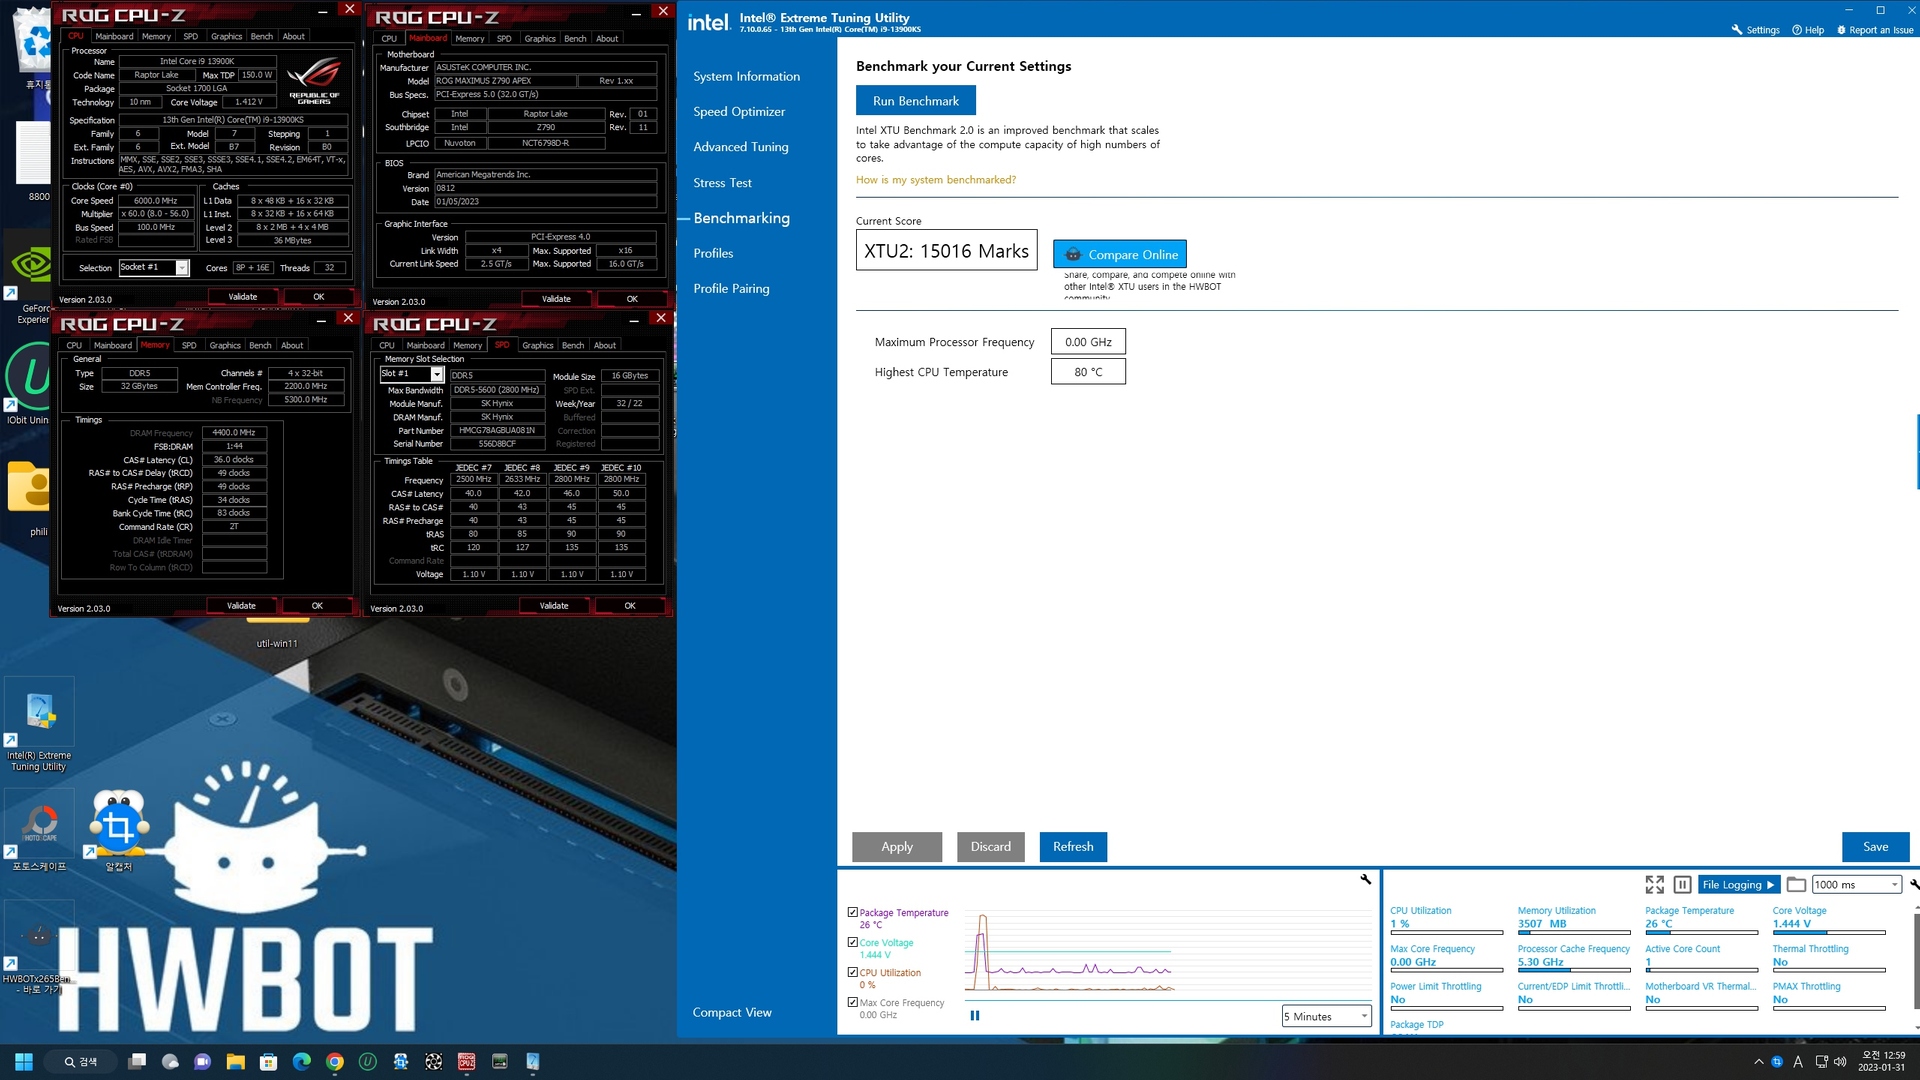Image resolution: width=1920 pixels, height=1080 pixels.
Task: Open the 포토스케이프 desktop shortcut
Action: point(39,830)
